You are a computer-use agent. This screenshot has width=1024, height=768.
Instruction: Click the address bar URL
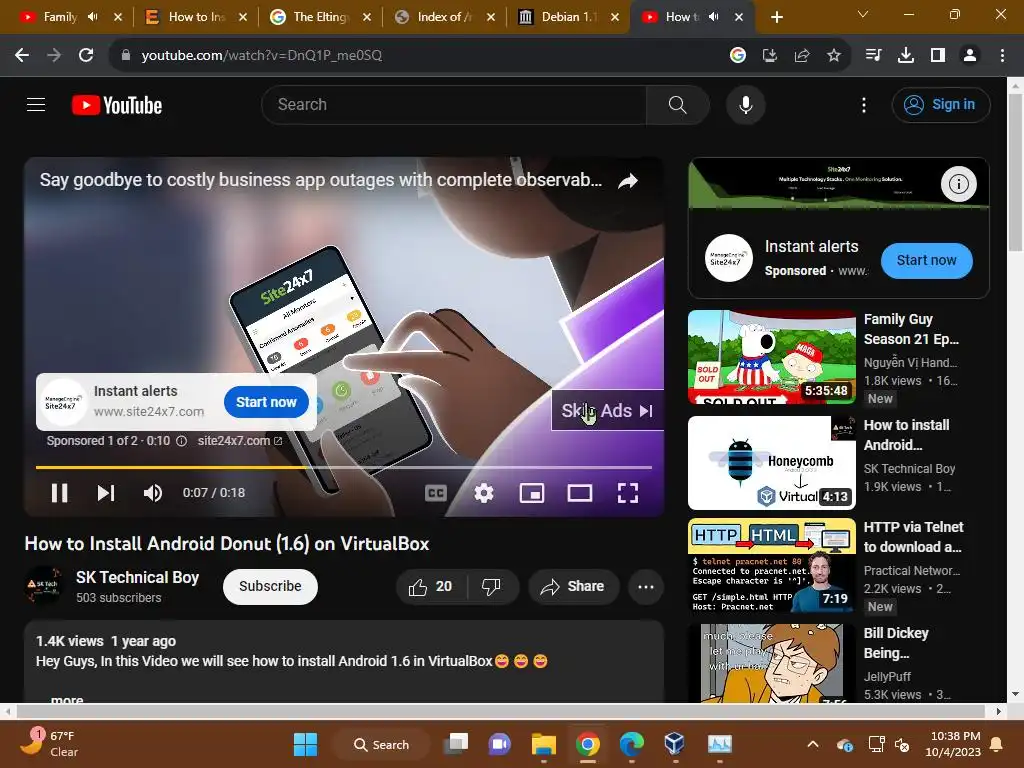[x=261, y=56]
